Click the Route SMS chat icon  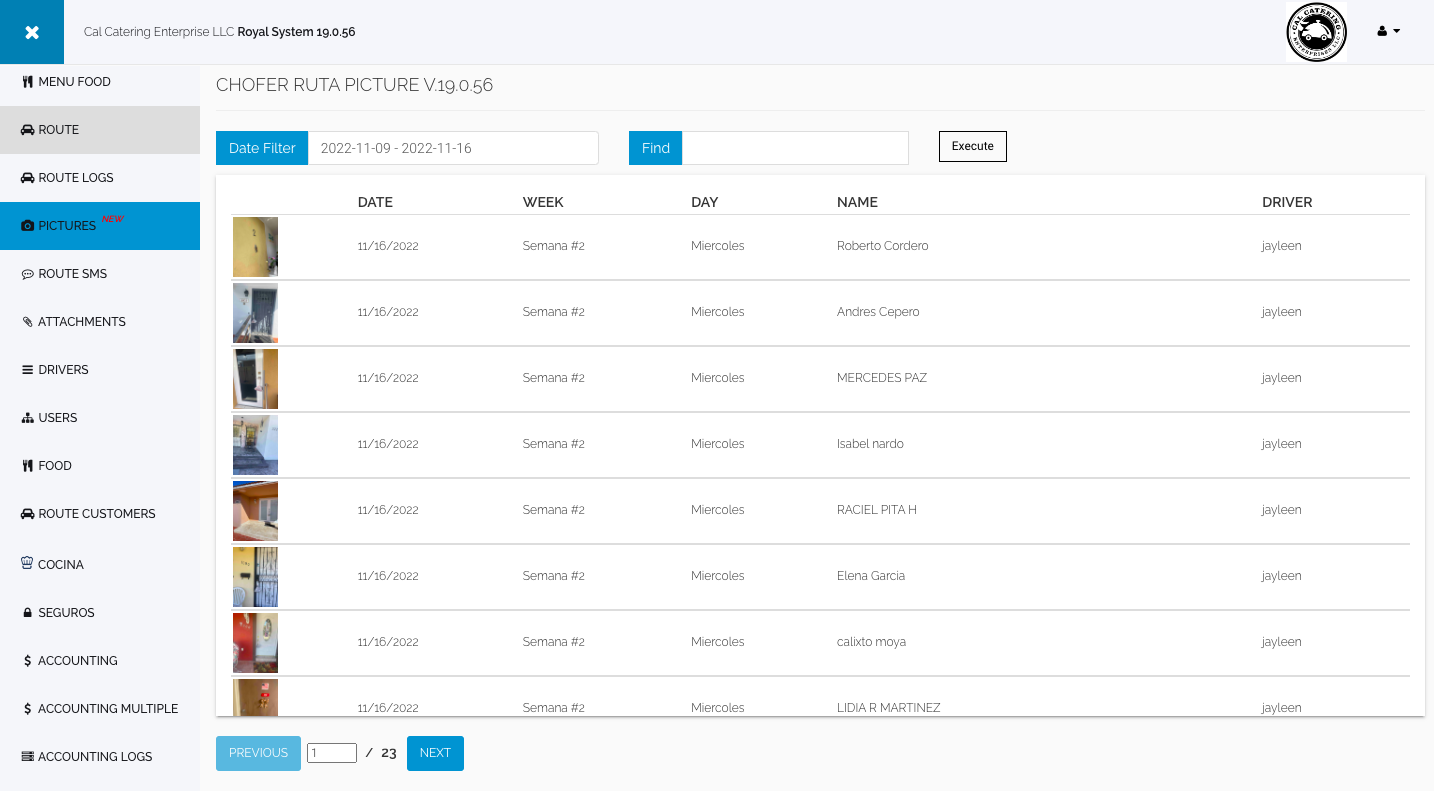27,274
